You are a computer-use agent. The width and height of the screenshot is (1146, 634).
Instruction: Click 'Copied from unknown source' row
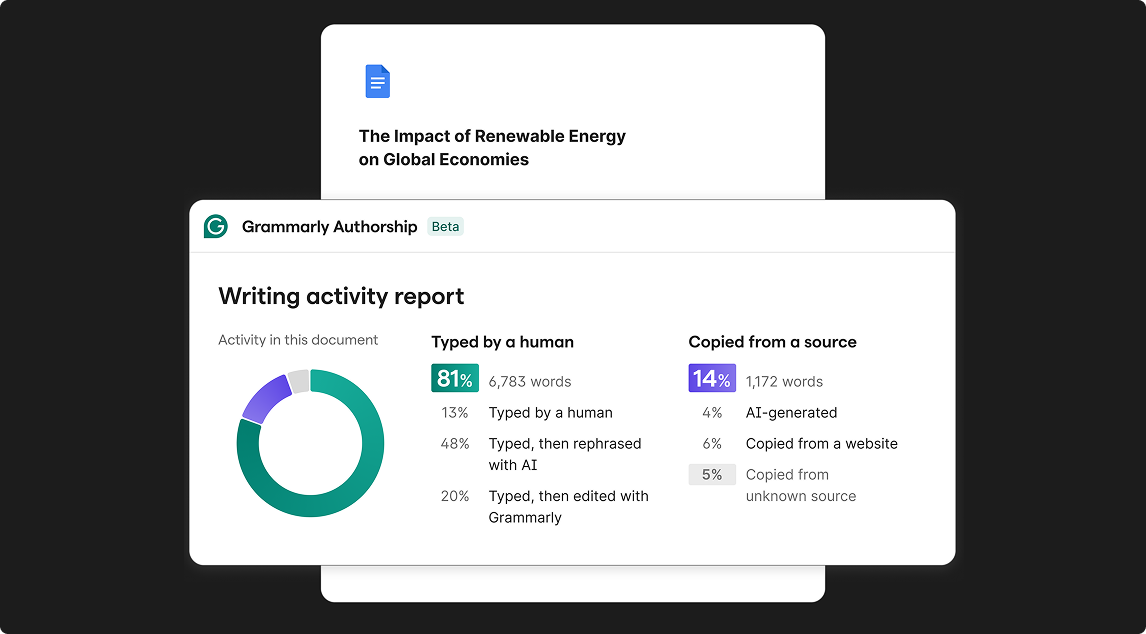[x=773, y=485]
